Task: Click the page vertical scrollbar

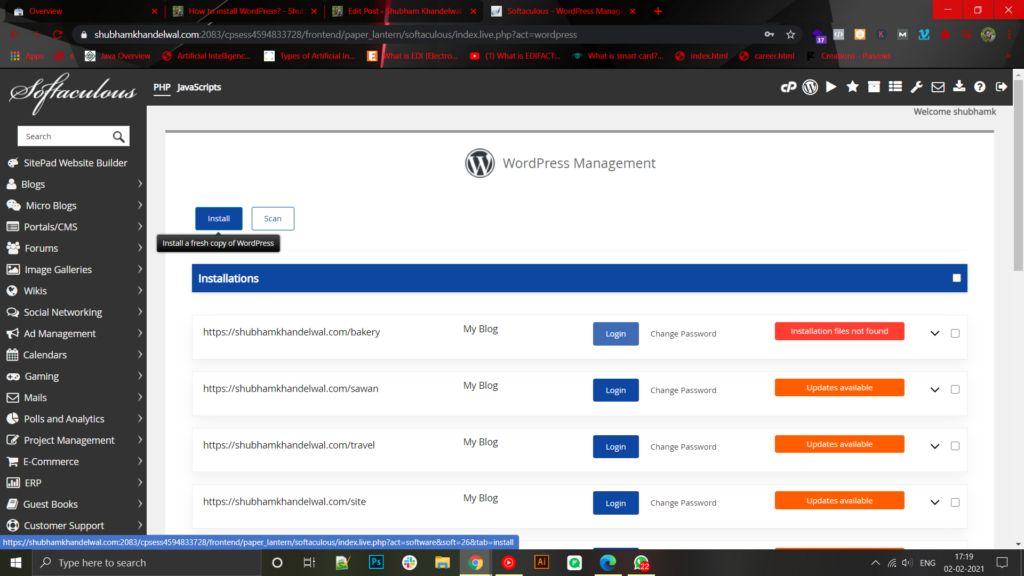Action: point(1018,173)
